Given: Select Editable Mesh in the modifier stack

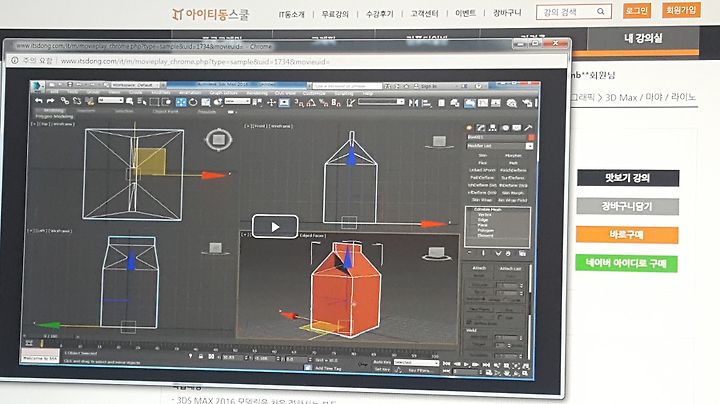Looking at the screenshot, I should (488, 209).
